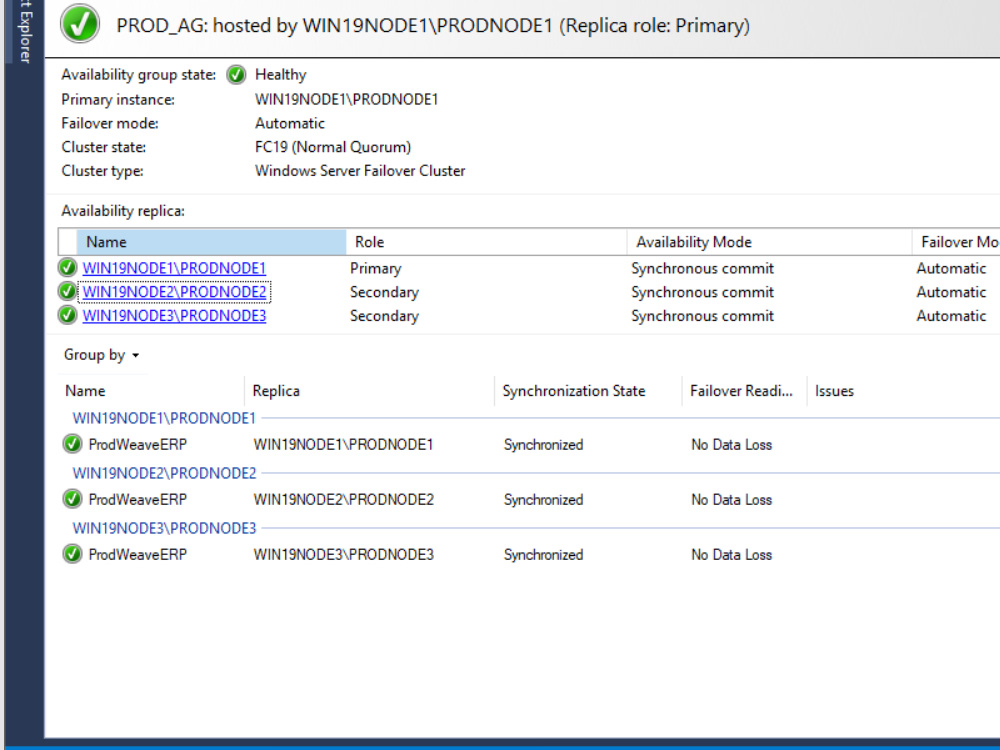The height and width of the screenshot is (750, 1000).
Task: Click the ProdWeaveERP status icon under WIN19NODE3 group
Action: click(73, 554)
